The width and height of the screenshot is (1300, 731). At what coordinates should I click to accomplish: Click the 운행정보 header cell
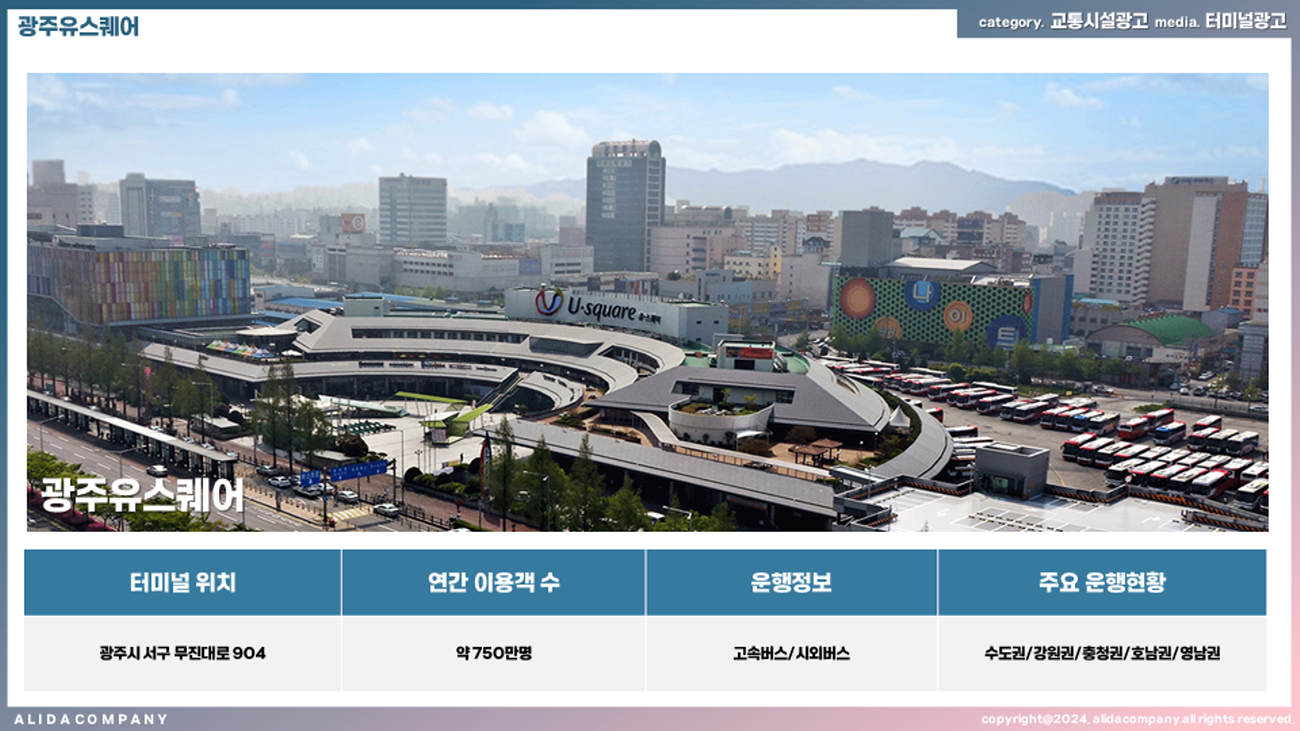click(791, 583)
